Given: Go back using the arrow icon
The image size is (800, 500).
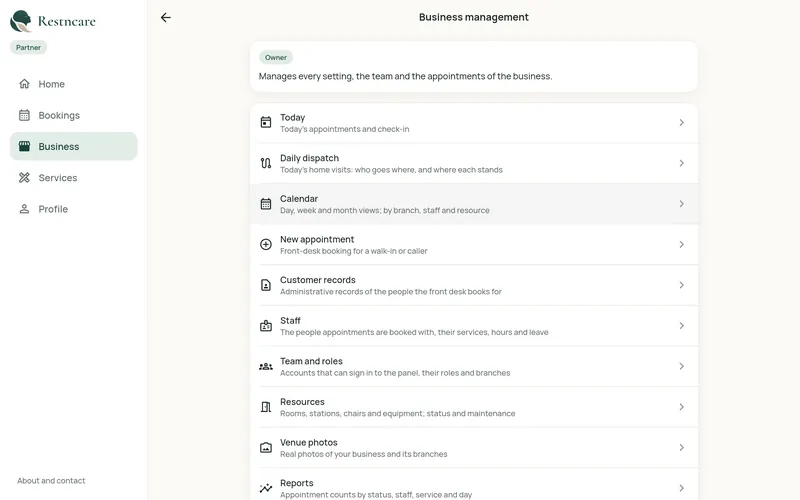Looking at the screenshot, I should (x=166, y=17).
